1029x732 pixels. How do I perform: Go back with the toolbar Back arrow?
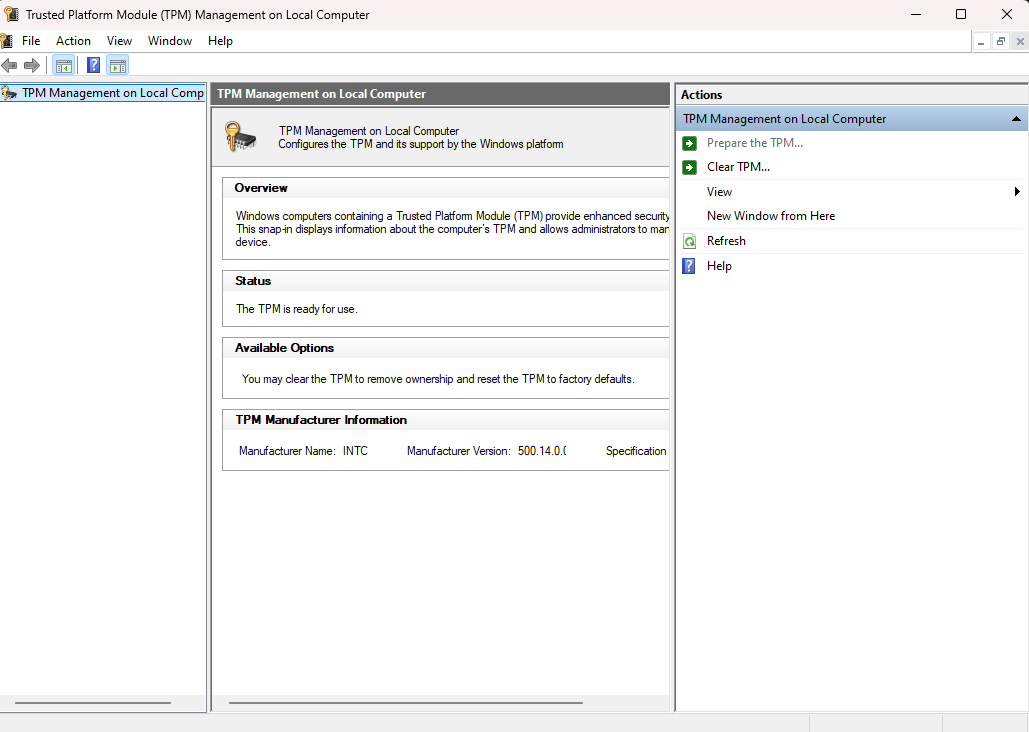pyautogui.click(x=9, y=65)
